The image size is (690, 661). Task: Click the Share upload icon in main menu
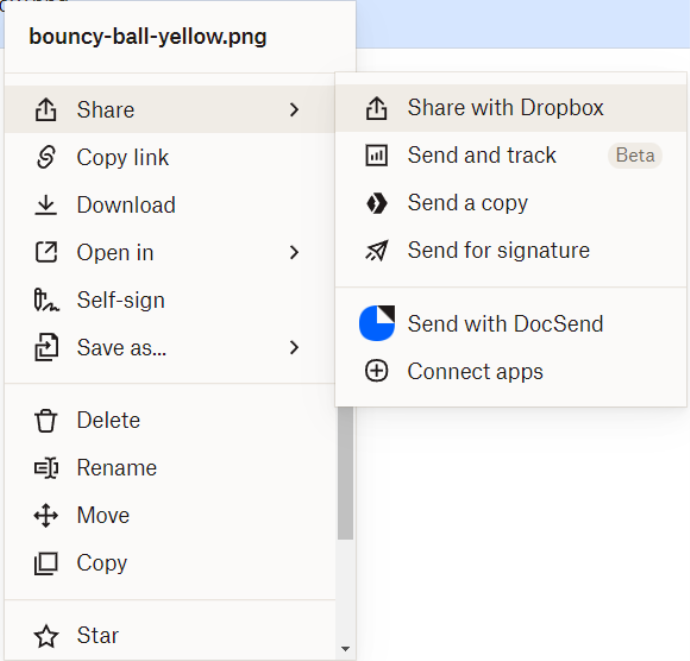(x=46, y=110)
